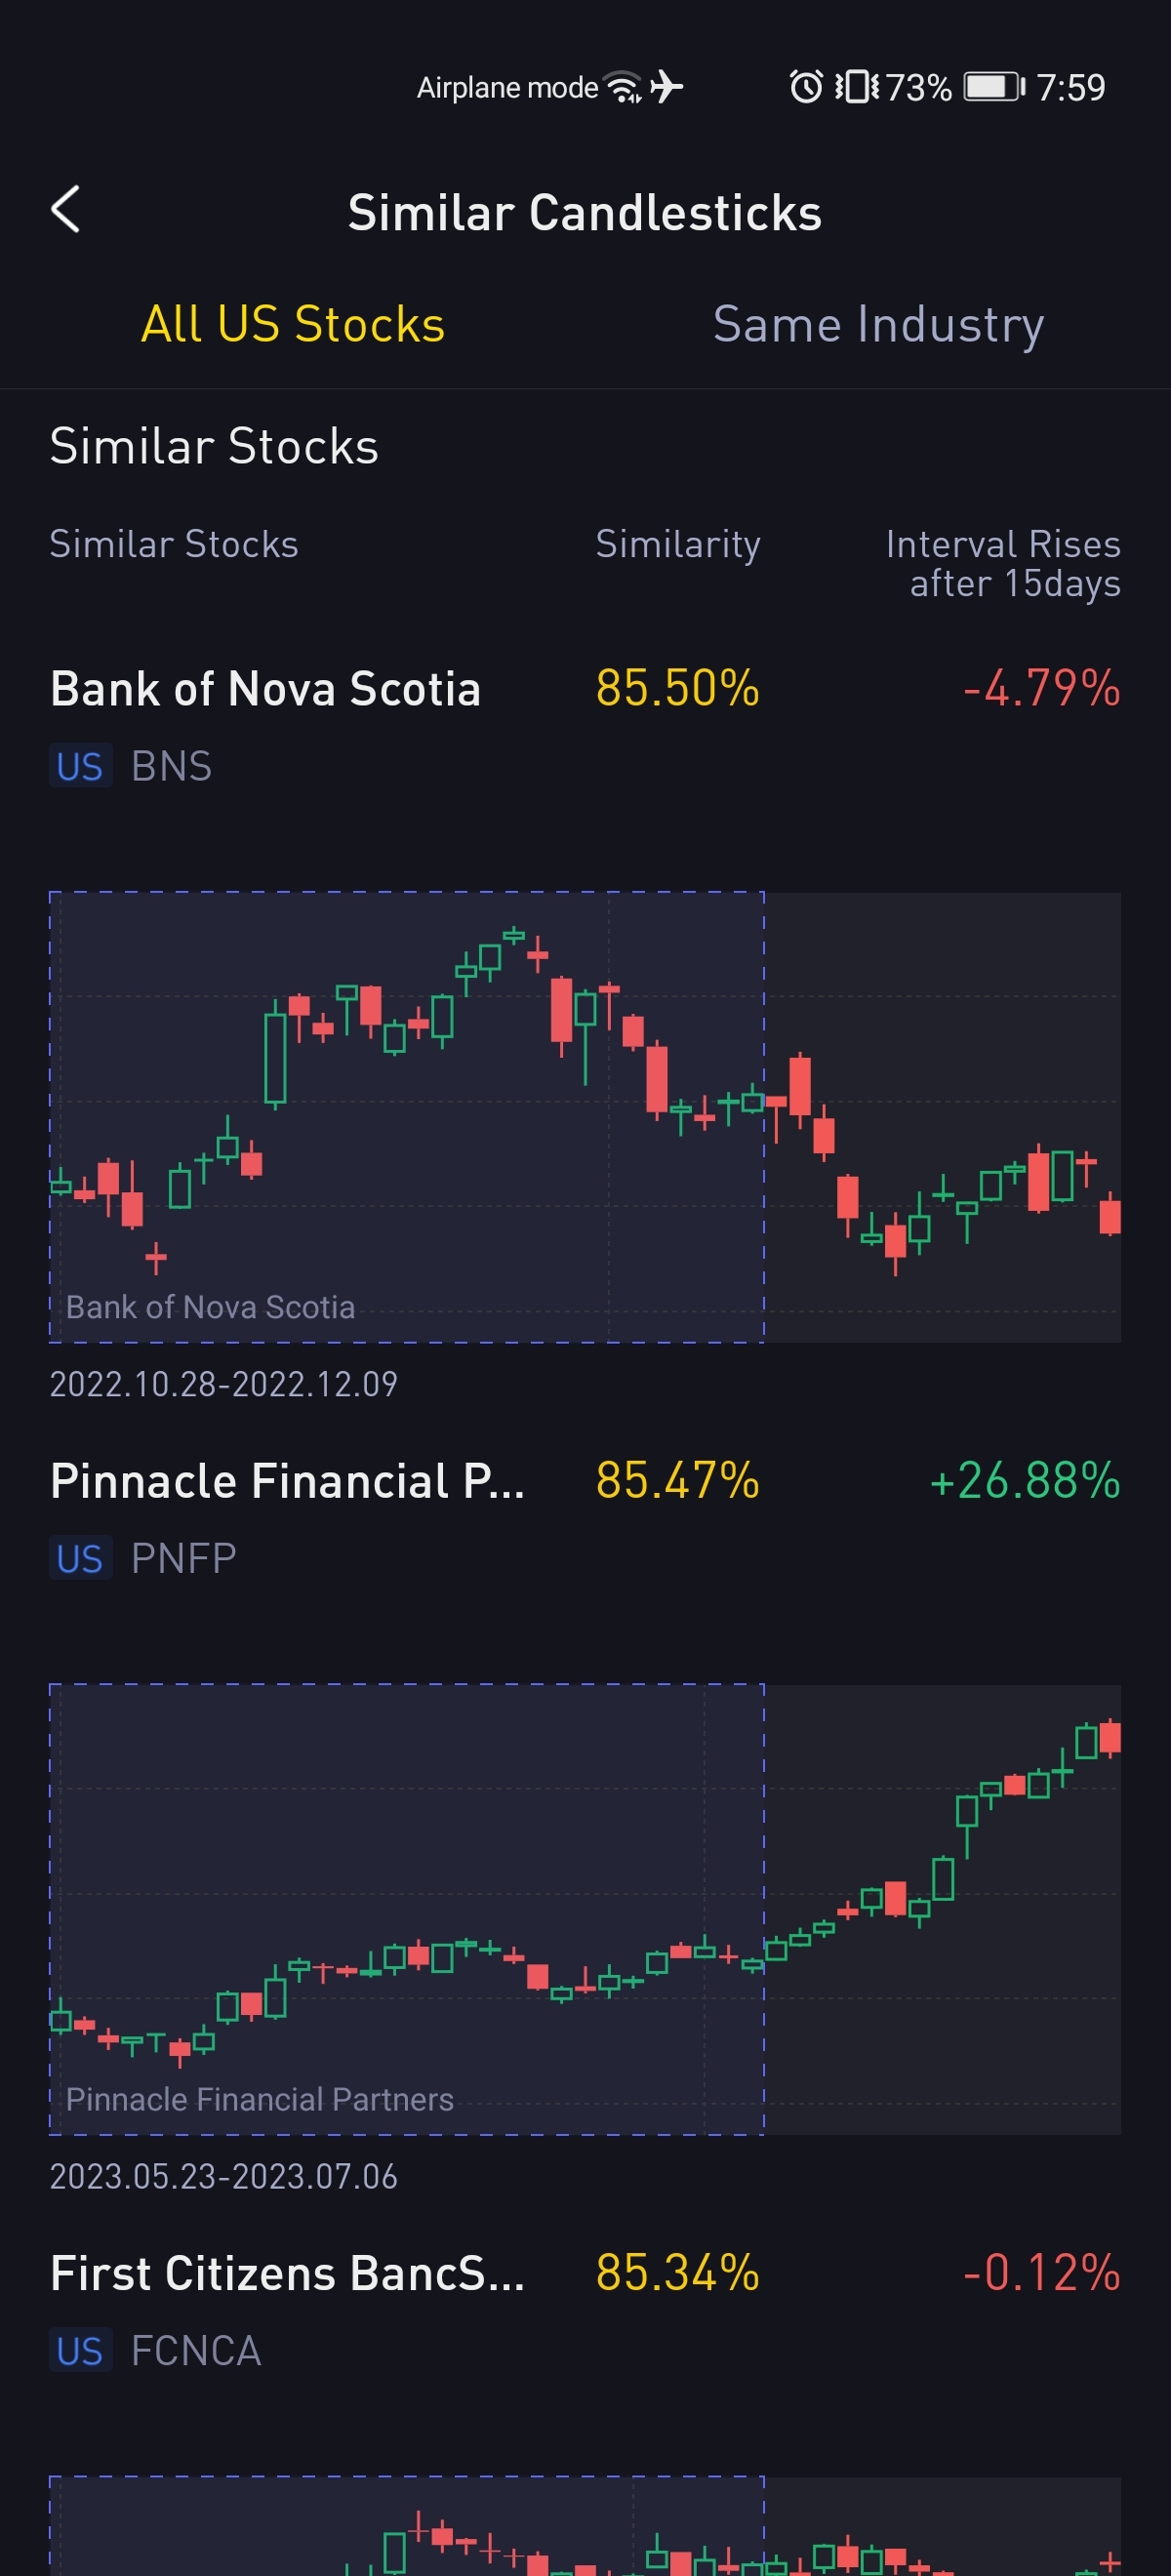Tap the US market badge beside PNFP
The width and height of the screenshot is (1171, 2576).
coord(80,1559)
